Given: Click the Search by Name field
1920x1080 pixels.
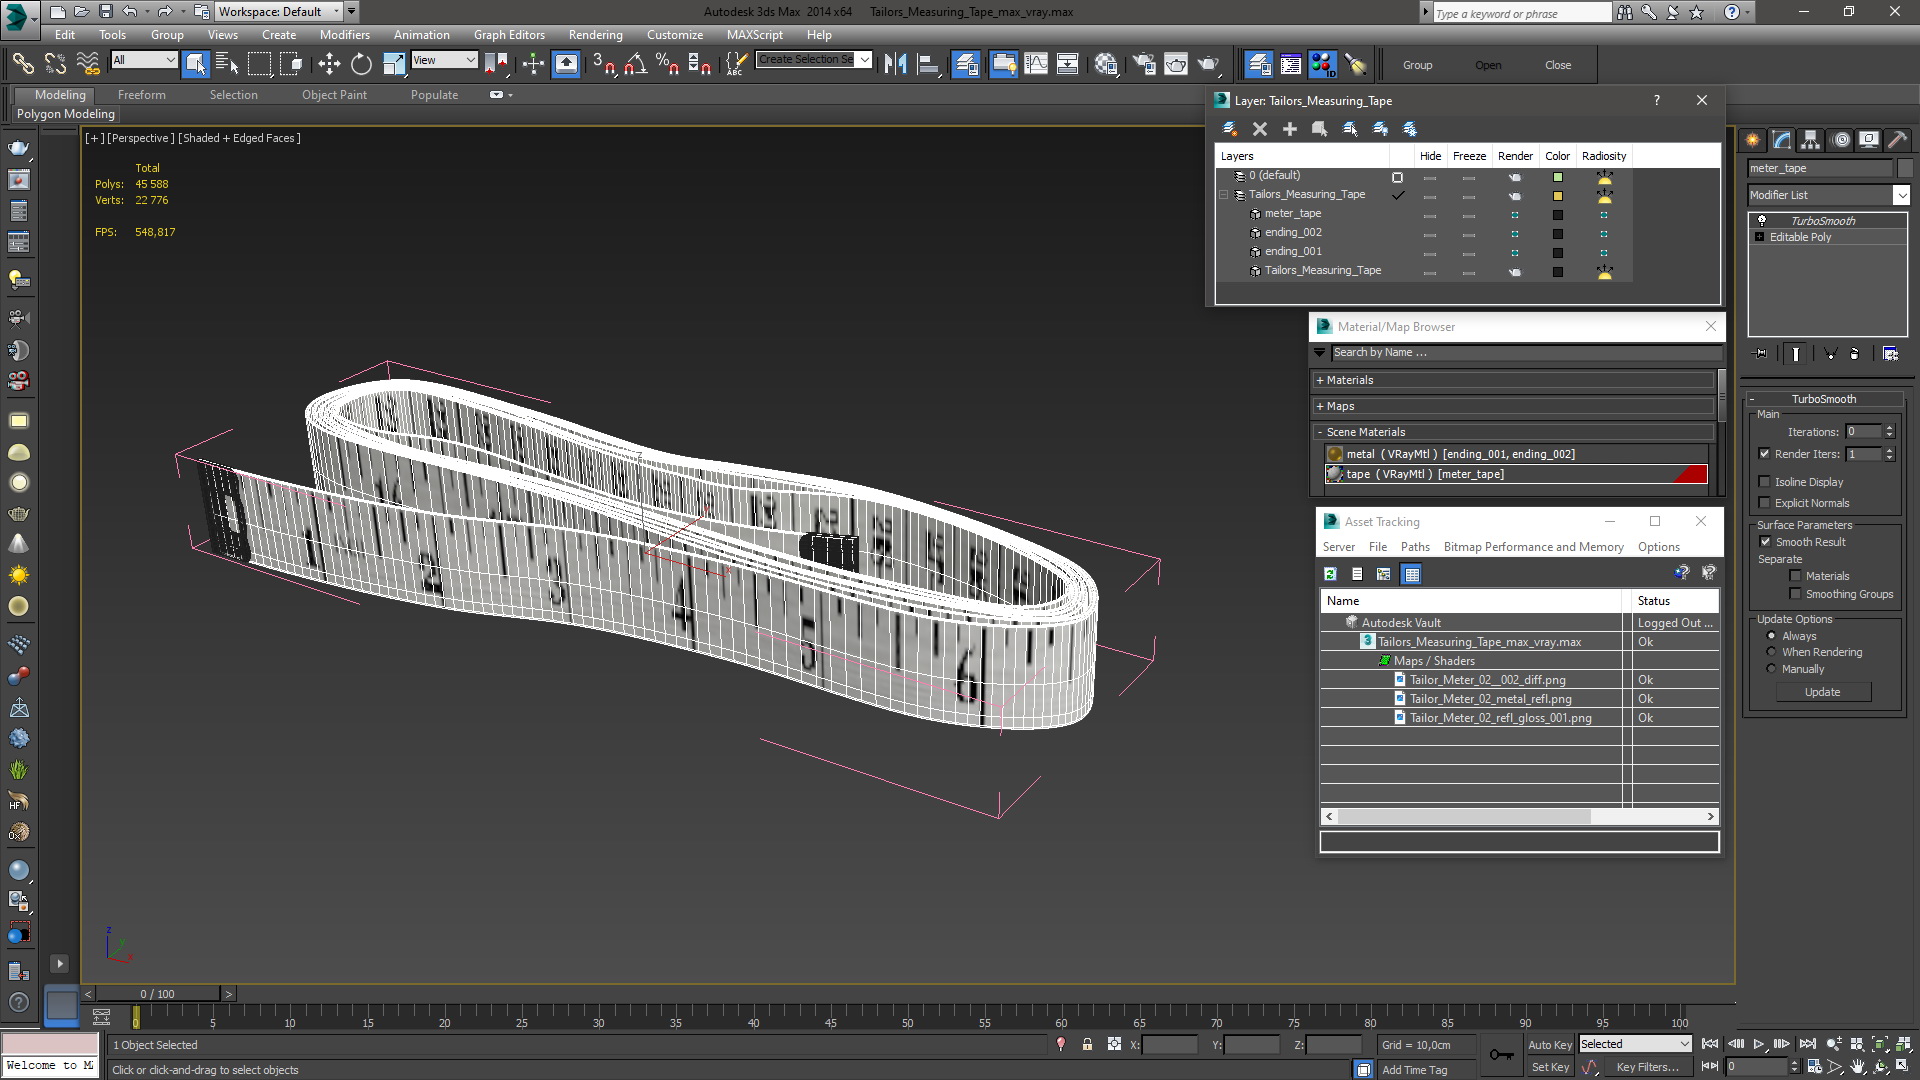Looking at the screenshot, I should click(x=1526, y=352).
